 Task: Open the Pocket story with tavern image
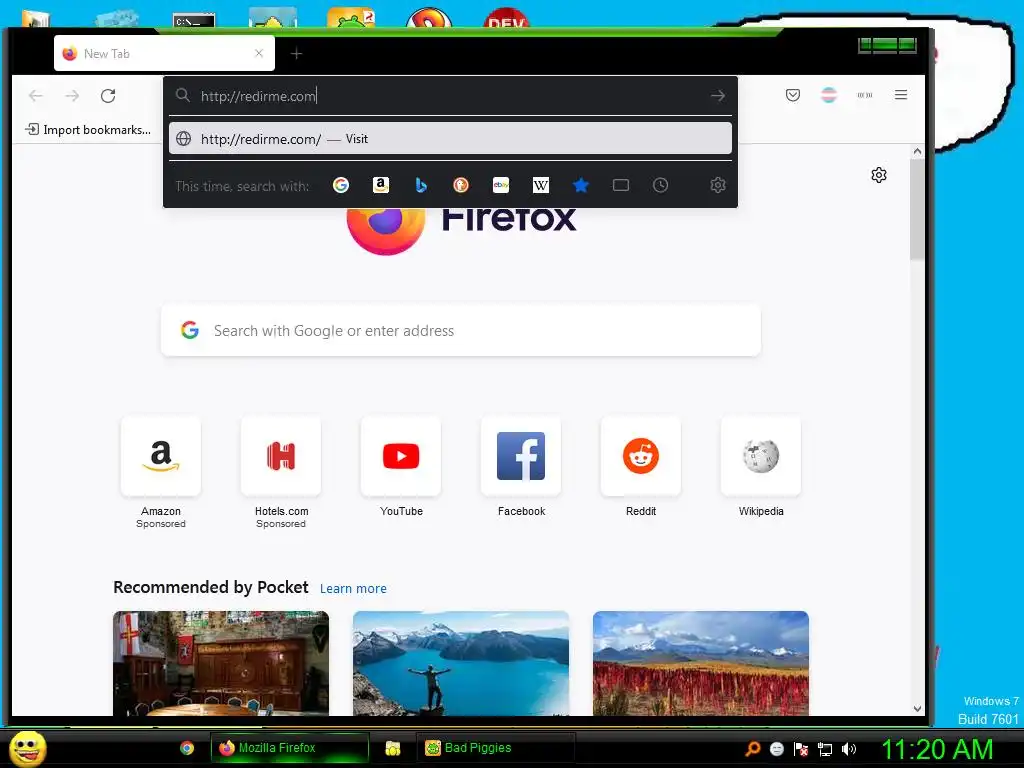pyautogui.click(x=221, y=664)
